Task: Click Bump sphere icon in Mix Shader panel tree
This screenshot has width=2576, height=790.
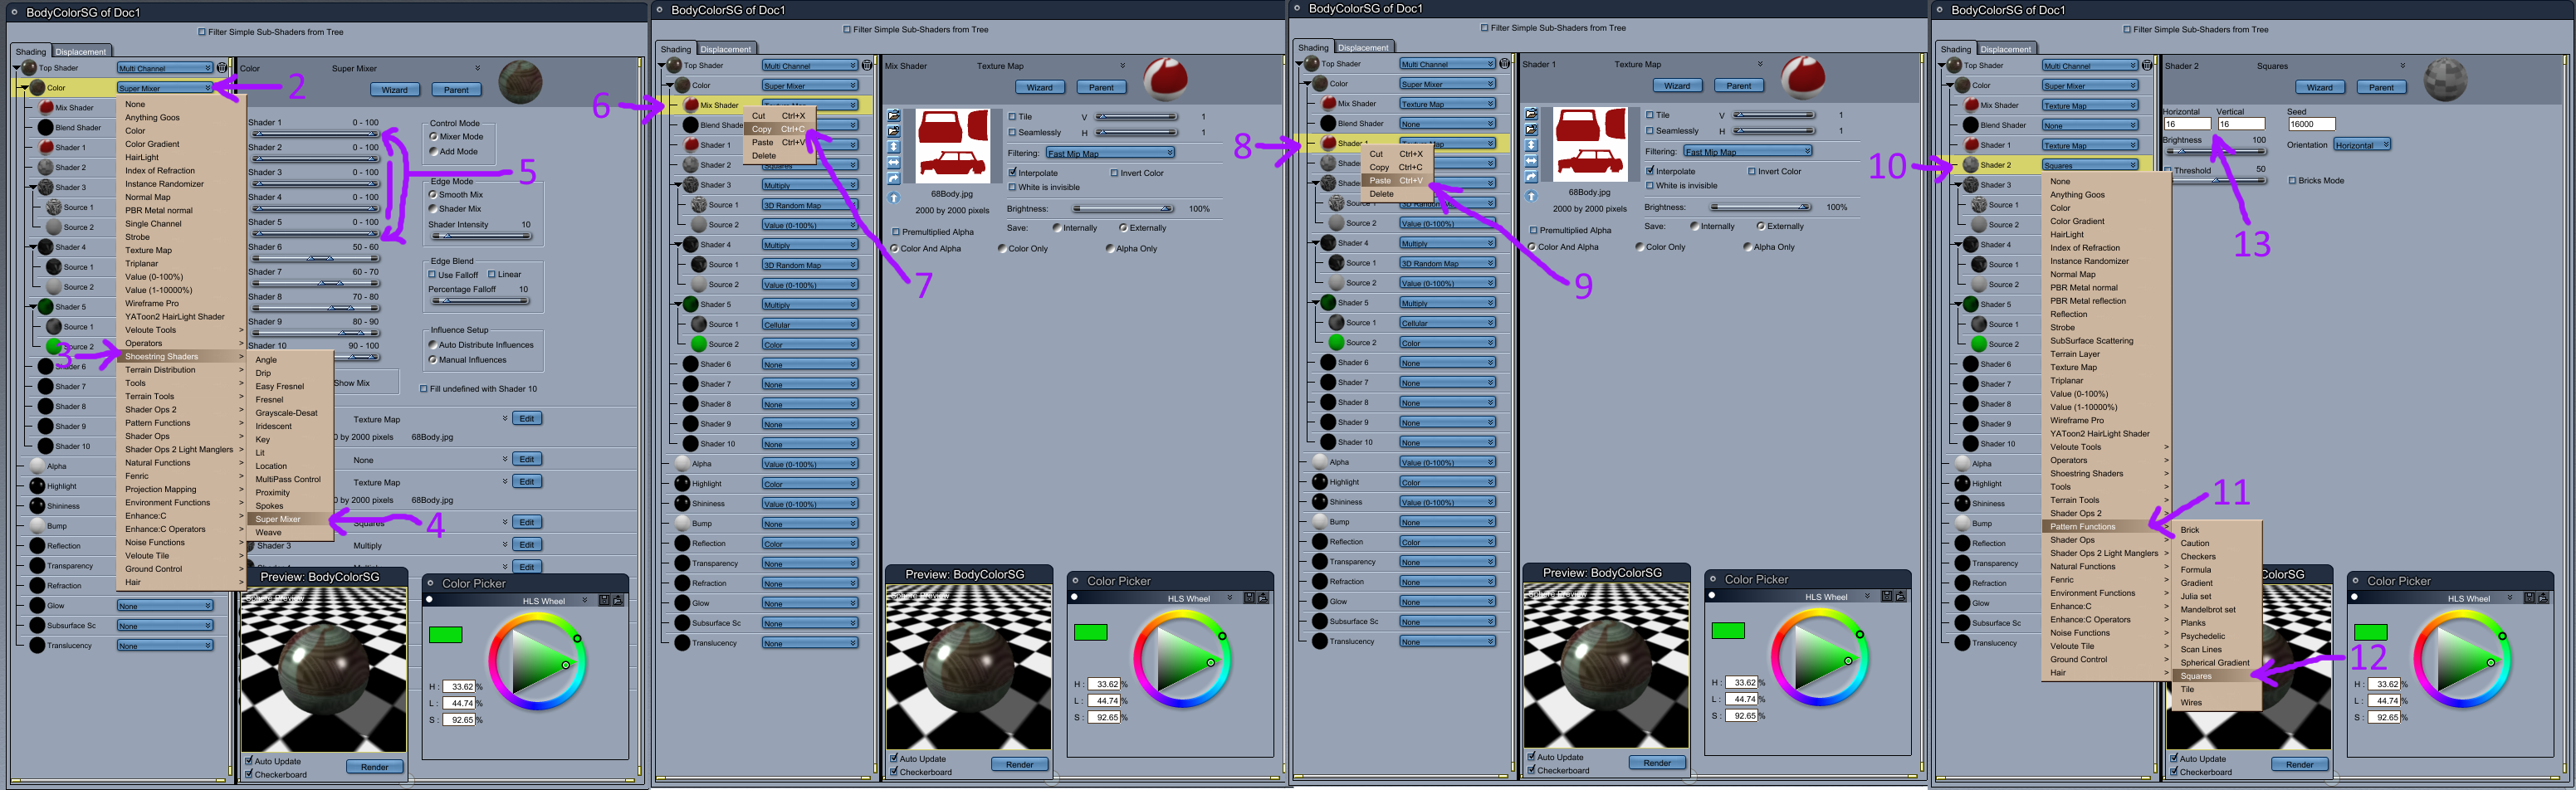Action: click(x=683, y=524)
